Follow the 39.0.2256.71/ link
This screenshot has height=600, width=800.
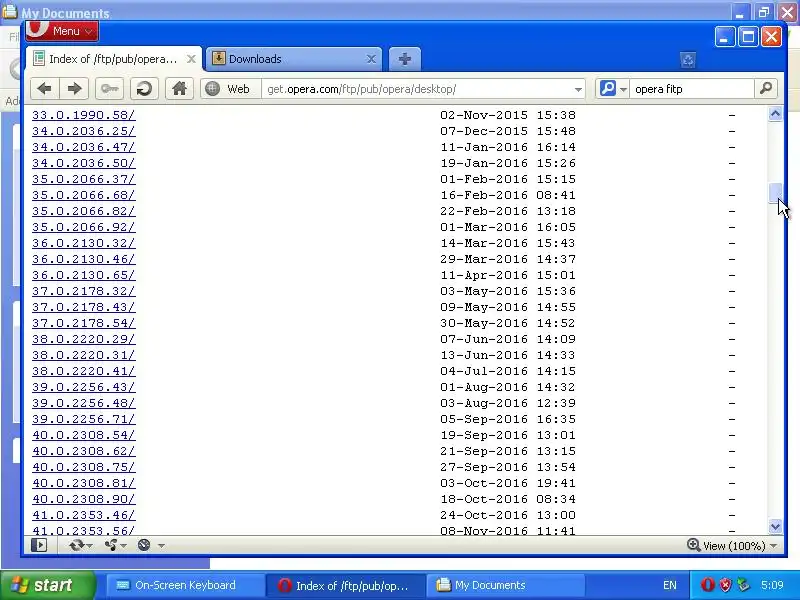tap(84, 419)
